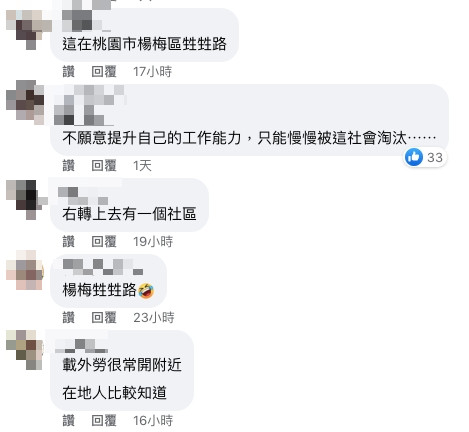Like the comment about 不願意提升自己的工作能力
The image size is (469, 432).
[69, 166]
